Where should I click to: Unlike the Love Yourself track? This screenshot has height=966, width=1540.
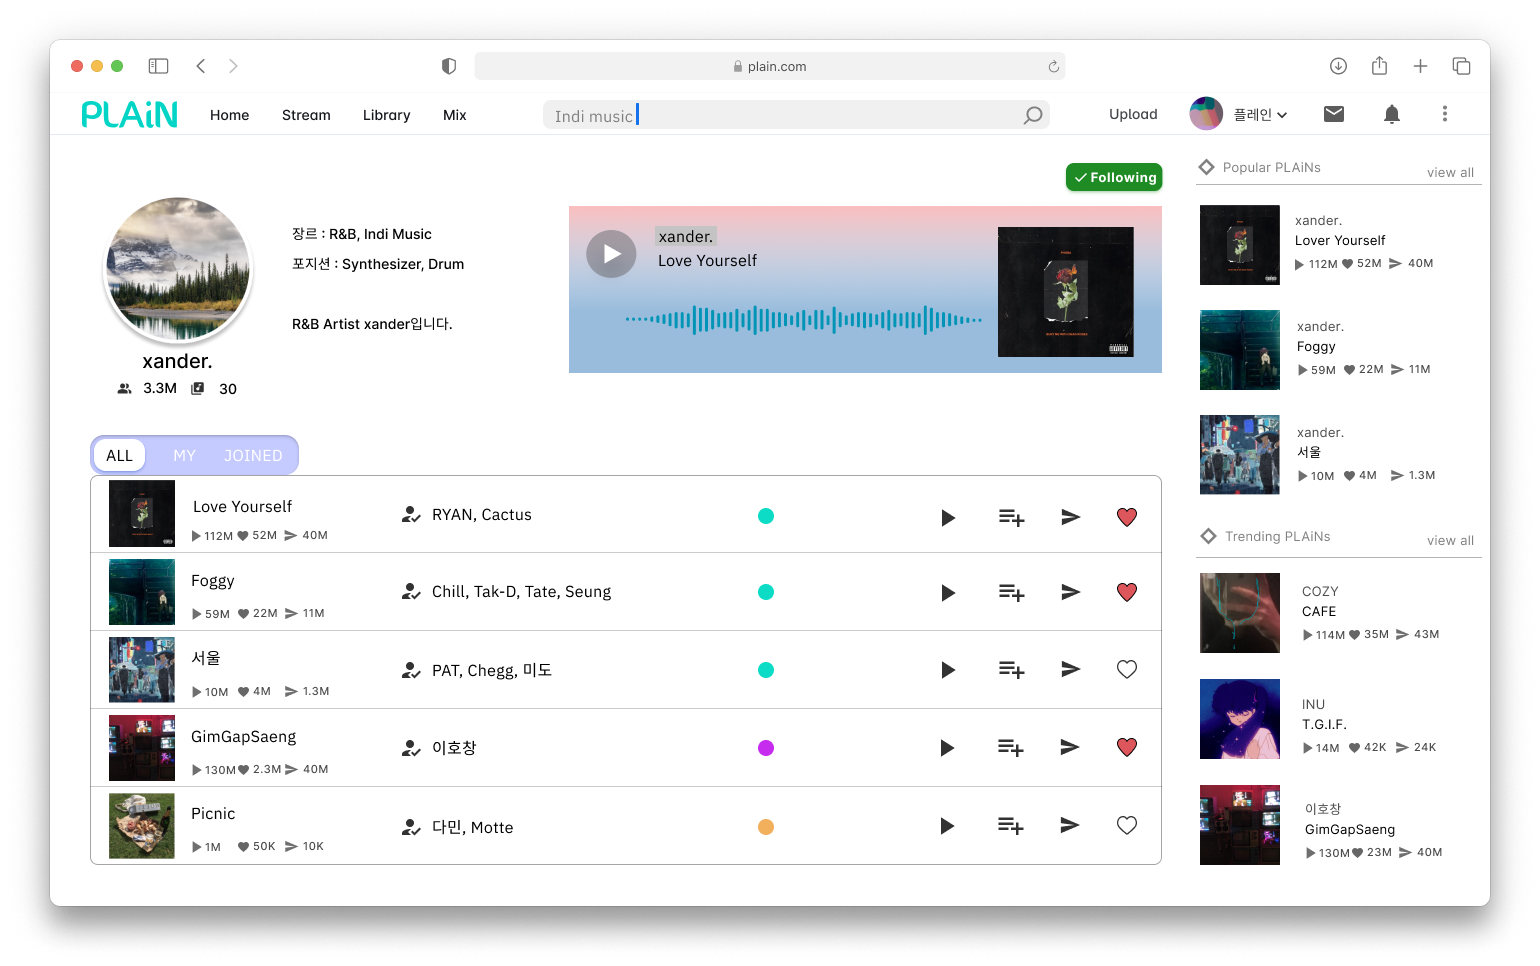[x=1127, y=517]
